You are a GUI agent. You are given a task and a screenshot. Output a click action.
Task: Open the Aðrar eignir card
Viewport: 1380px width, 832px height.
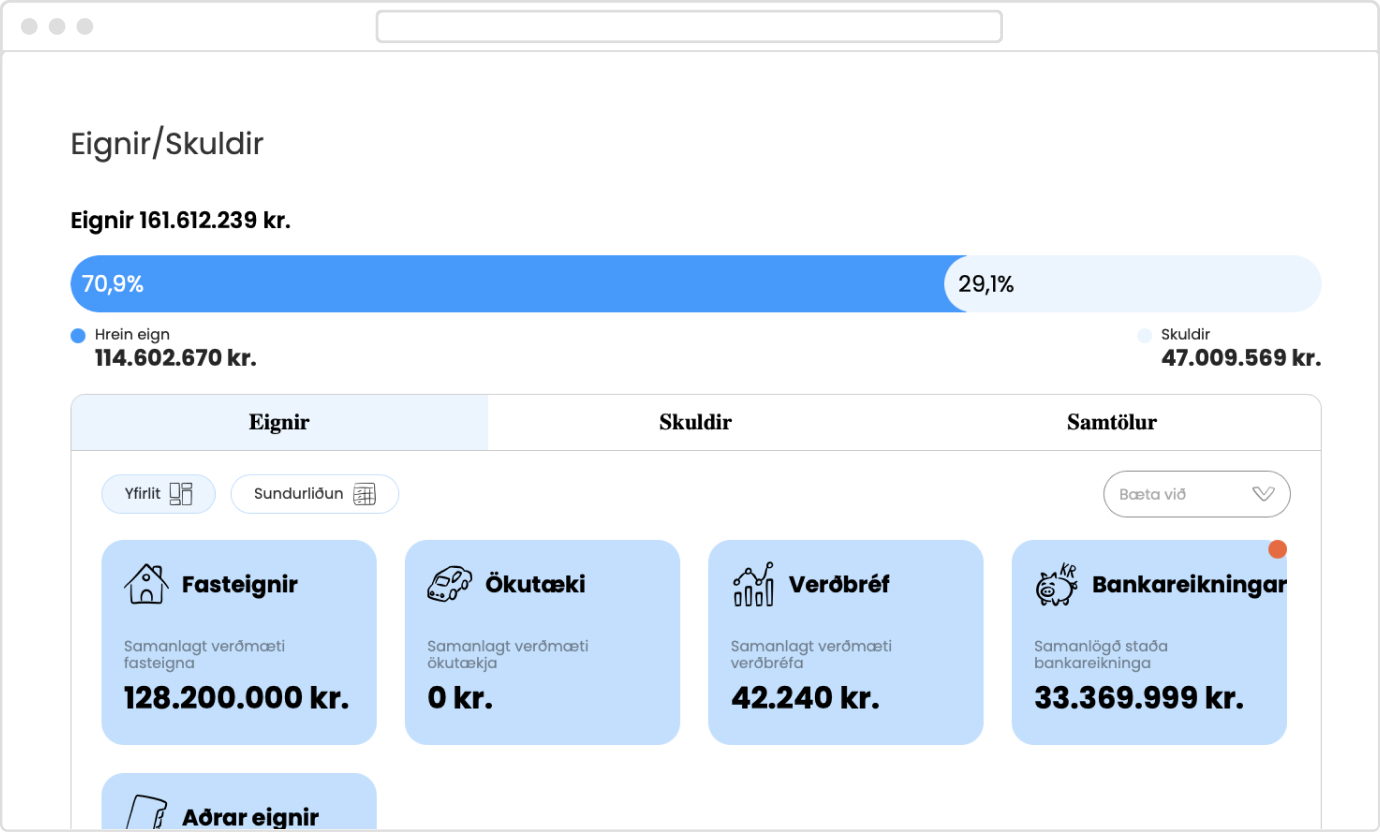(x=239, y=802)
